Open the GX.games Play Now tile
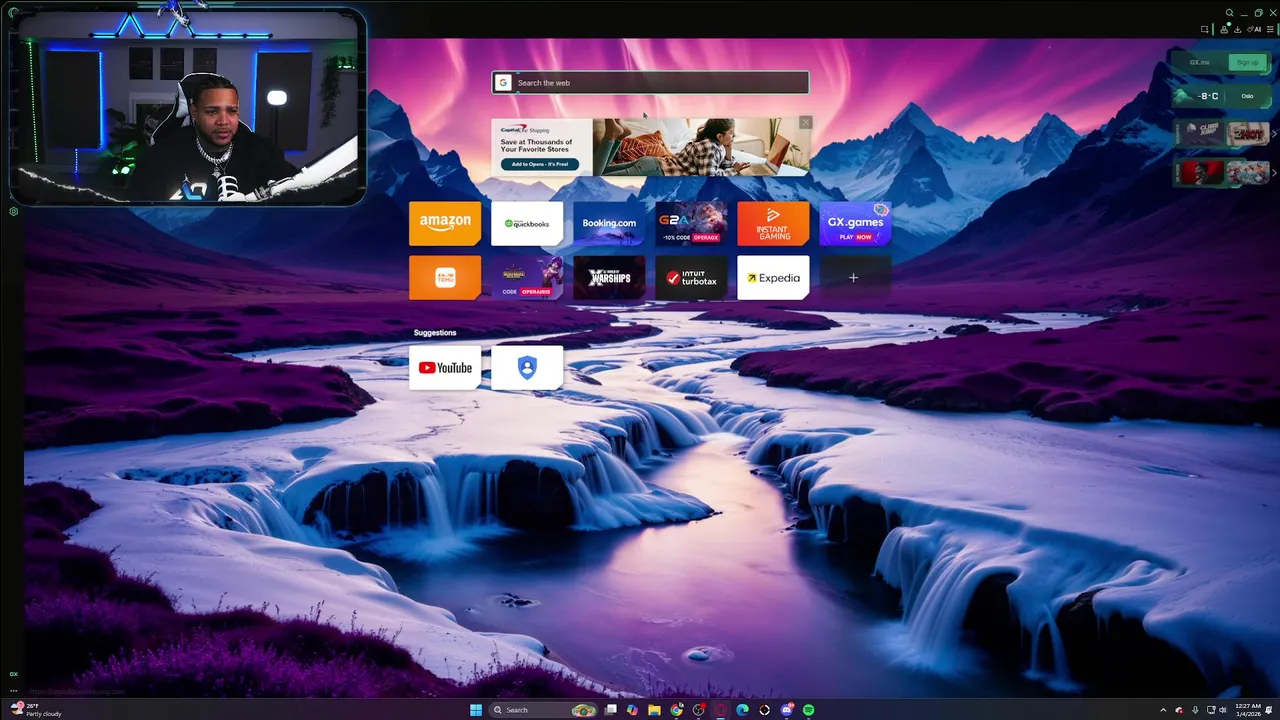 pyautogui.click(x=855, y=223)
